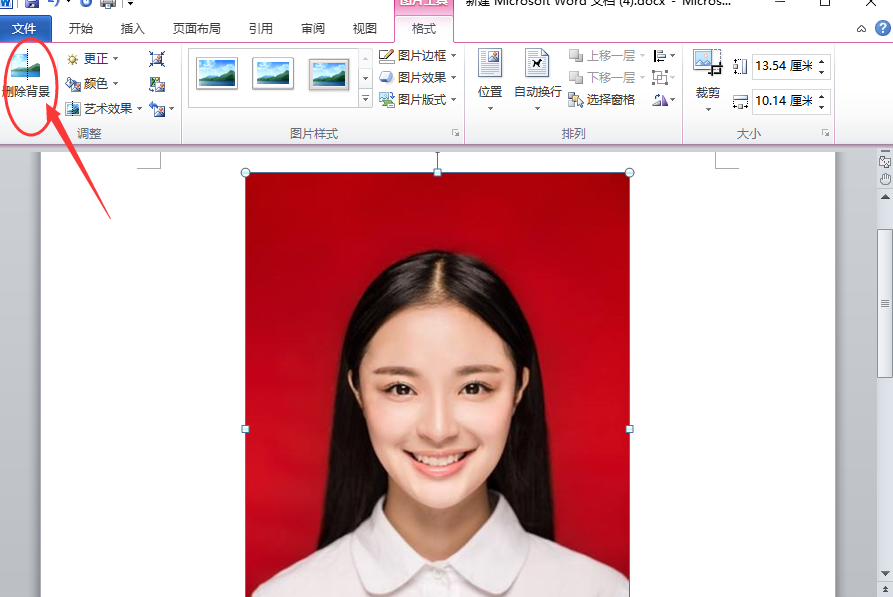Open the Customize Quick Access Toolbar dropdown
This screenshot has width=893, height=597.
point(130,3)
